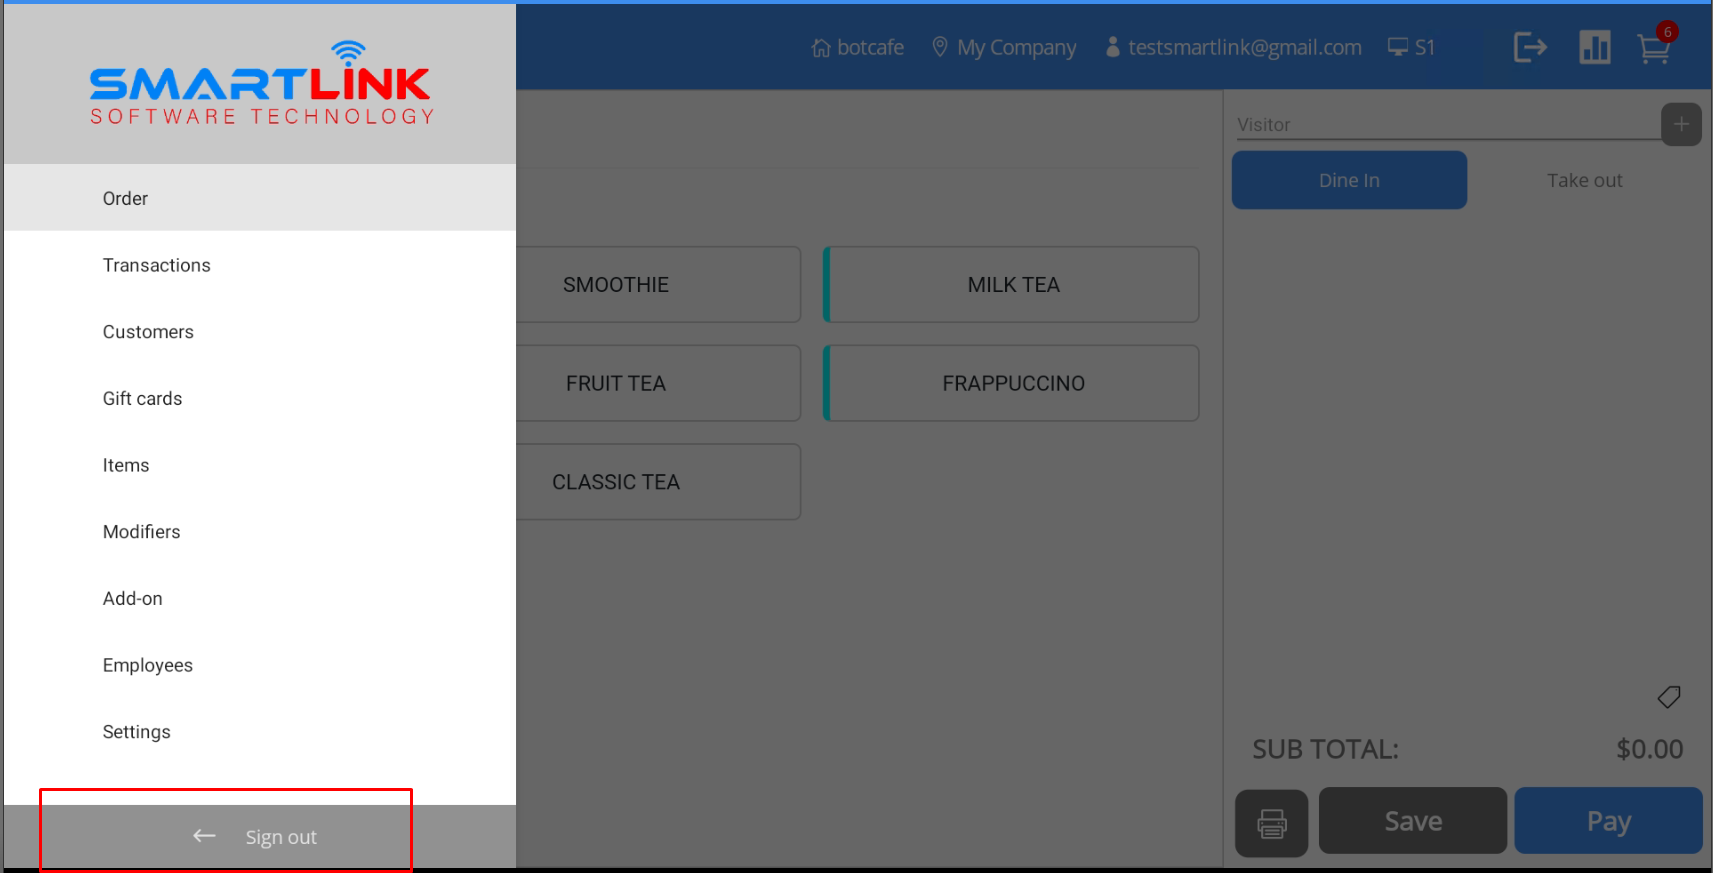
Task: Click the printer icon button
Action: point(1271,823)
